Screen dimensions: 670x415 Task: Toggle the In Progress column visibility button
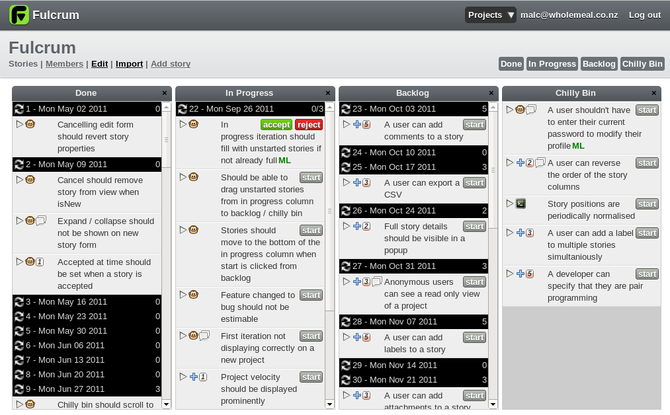click(552, 64)
